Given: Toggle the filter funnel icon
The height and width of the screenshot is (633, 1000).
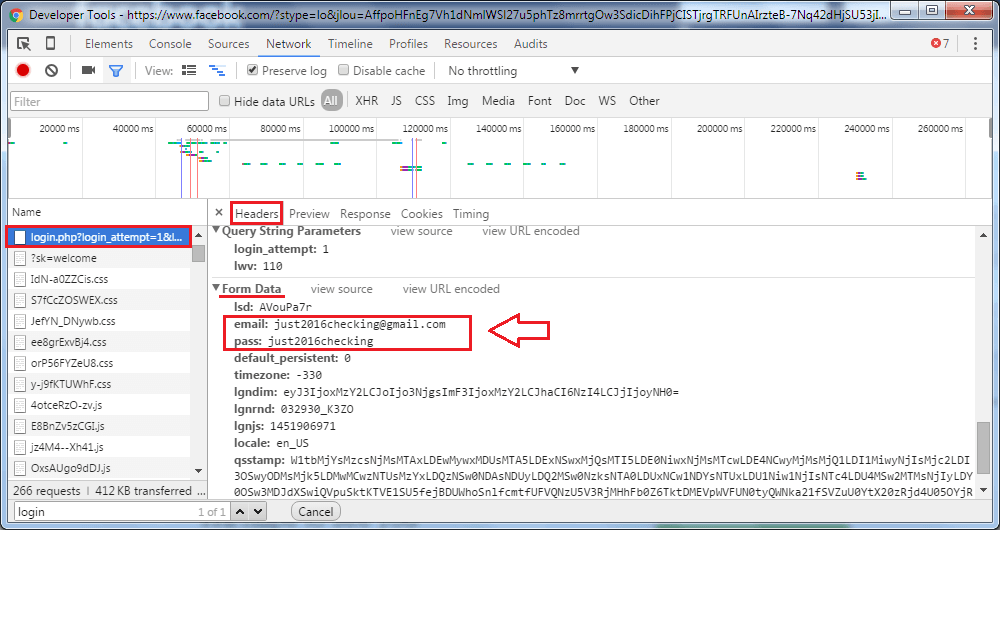Looking at the screenshot, I should [x=116, y=71].
